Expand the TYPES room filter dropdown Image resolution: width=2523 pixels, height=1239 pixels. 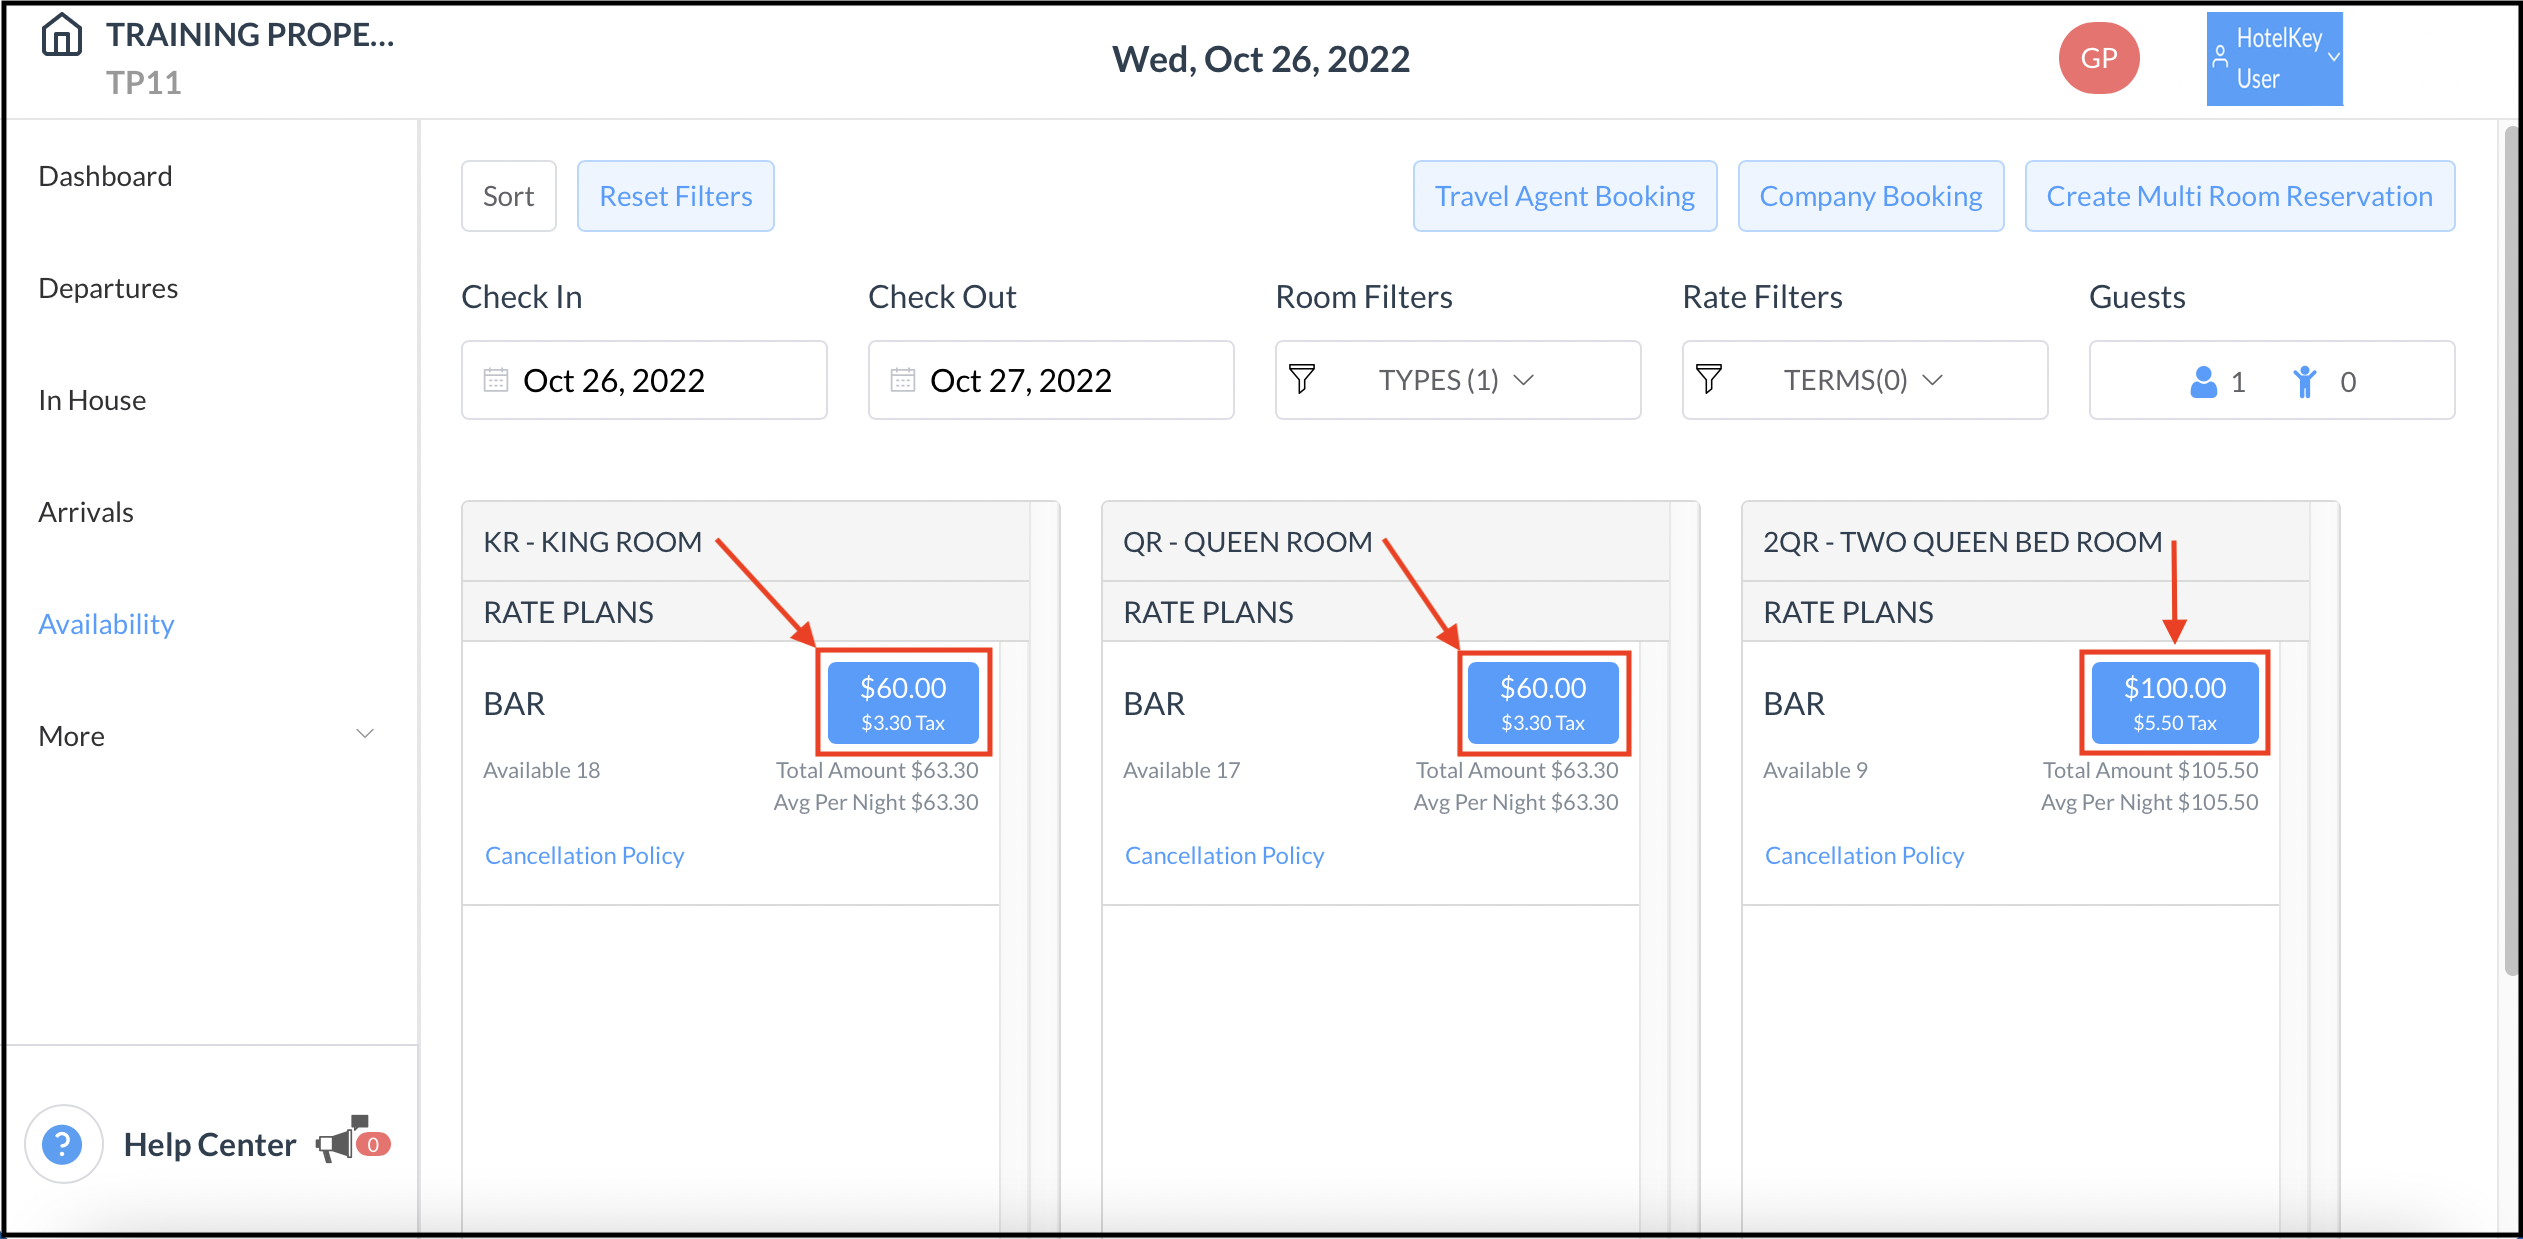tap(1457, 380)
